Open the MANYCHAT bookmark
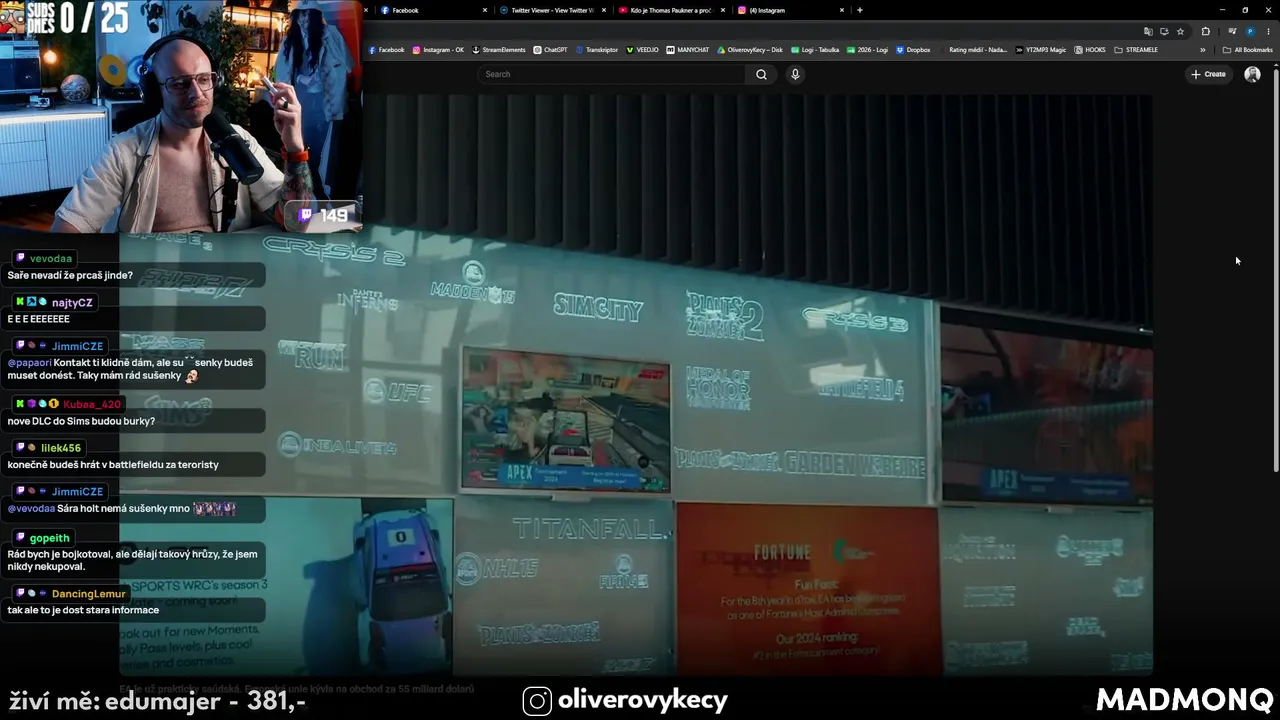1280x720 pixels. click(688, 50)
